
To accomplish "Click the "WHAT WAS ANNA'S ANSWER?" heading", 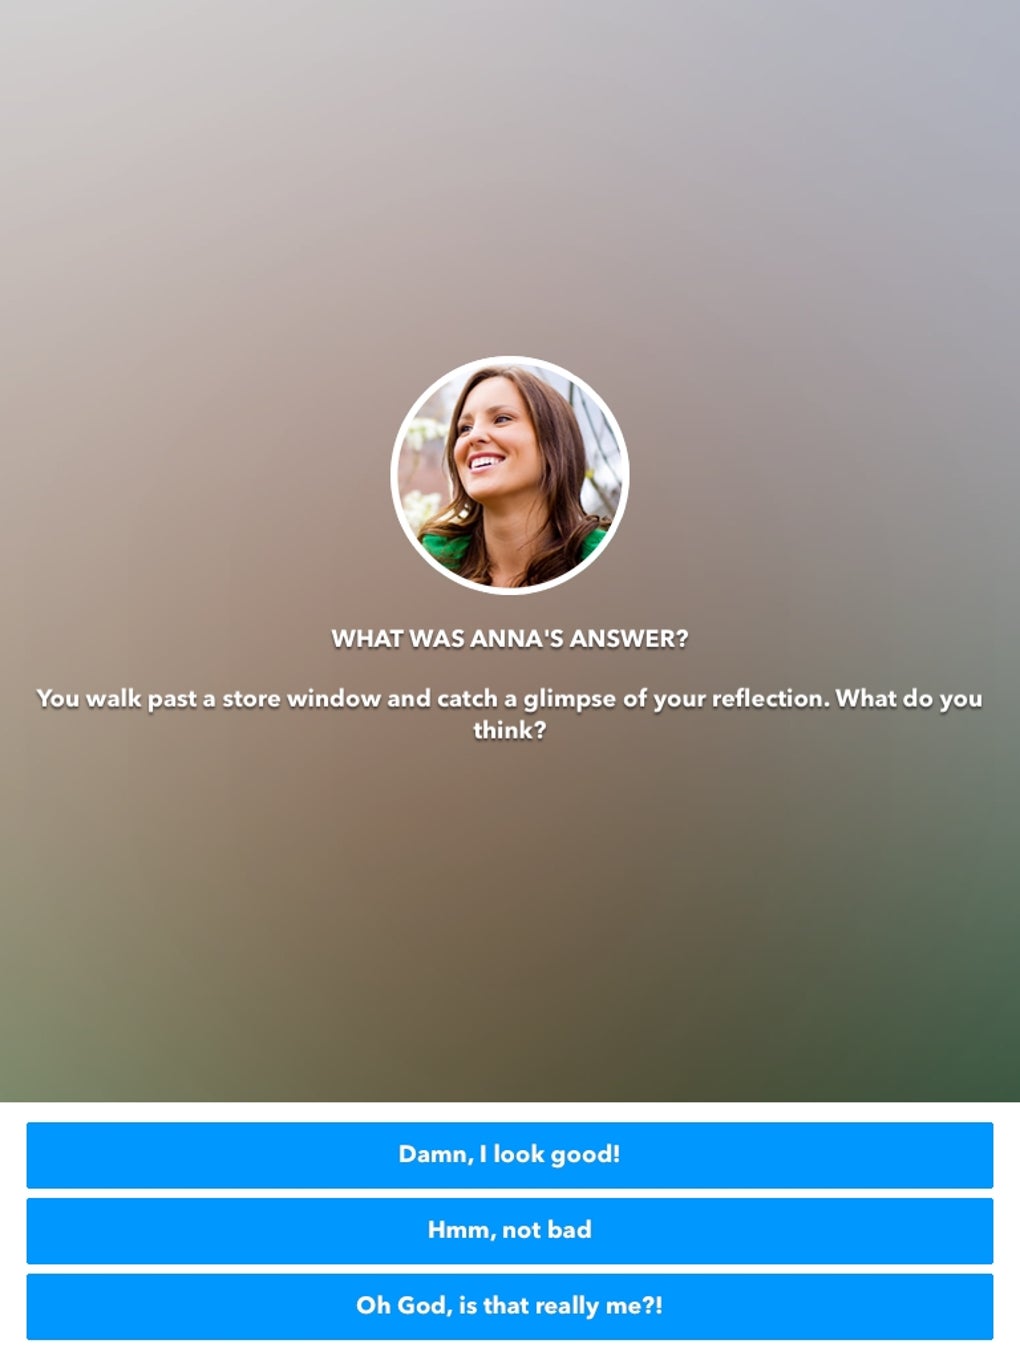I will pyautogui.click(x=509, y=638).
